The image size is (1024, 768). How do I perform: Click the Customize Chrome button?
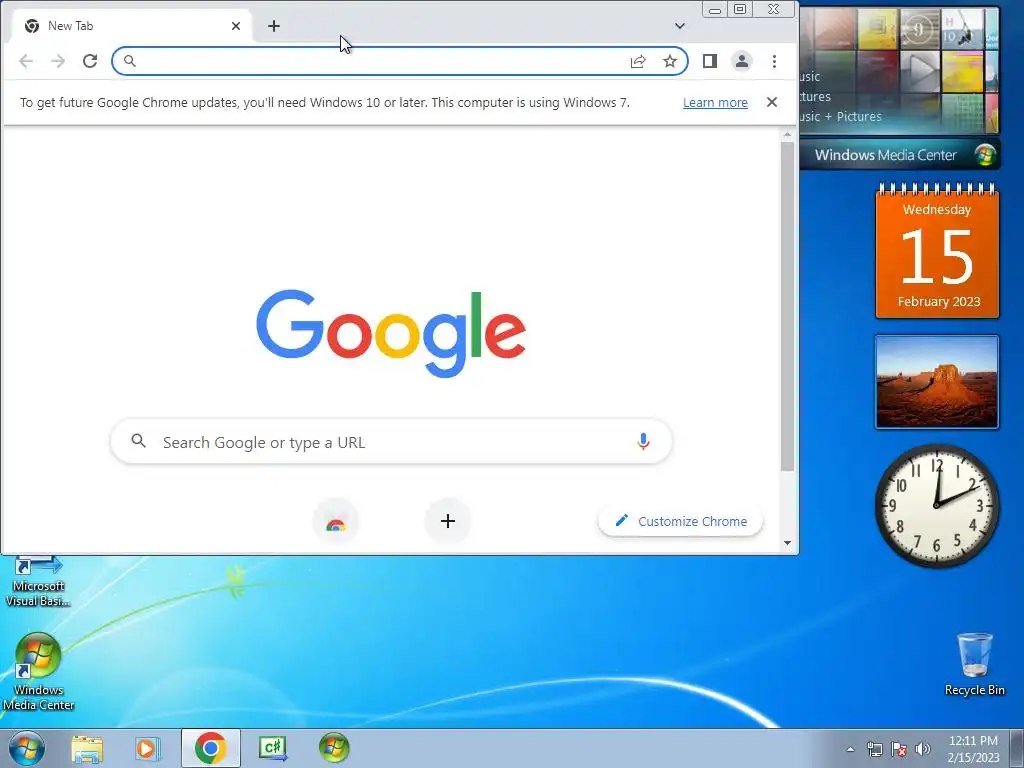(680, 521)
